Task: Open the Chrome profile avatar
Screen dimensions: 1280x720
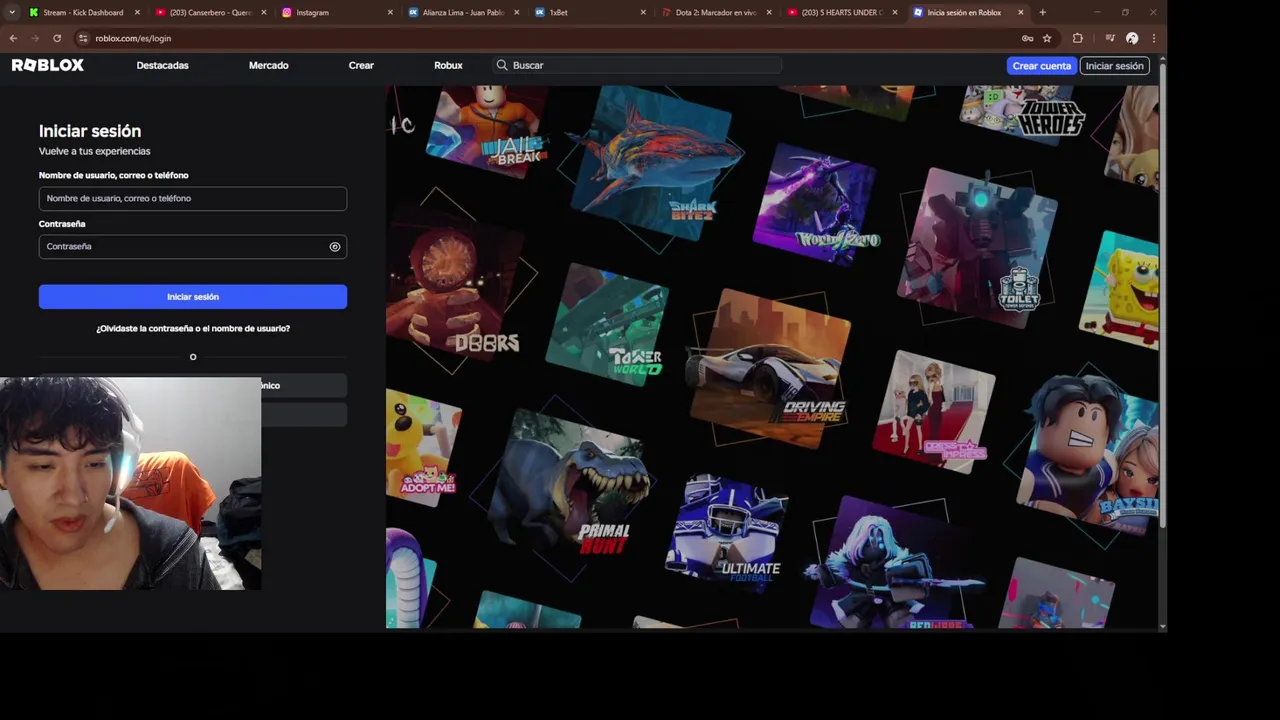Action: point(1132,38)
